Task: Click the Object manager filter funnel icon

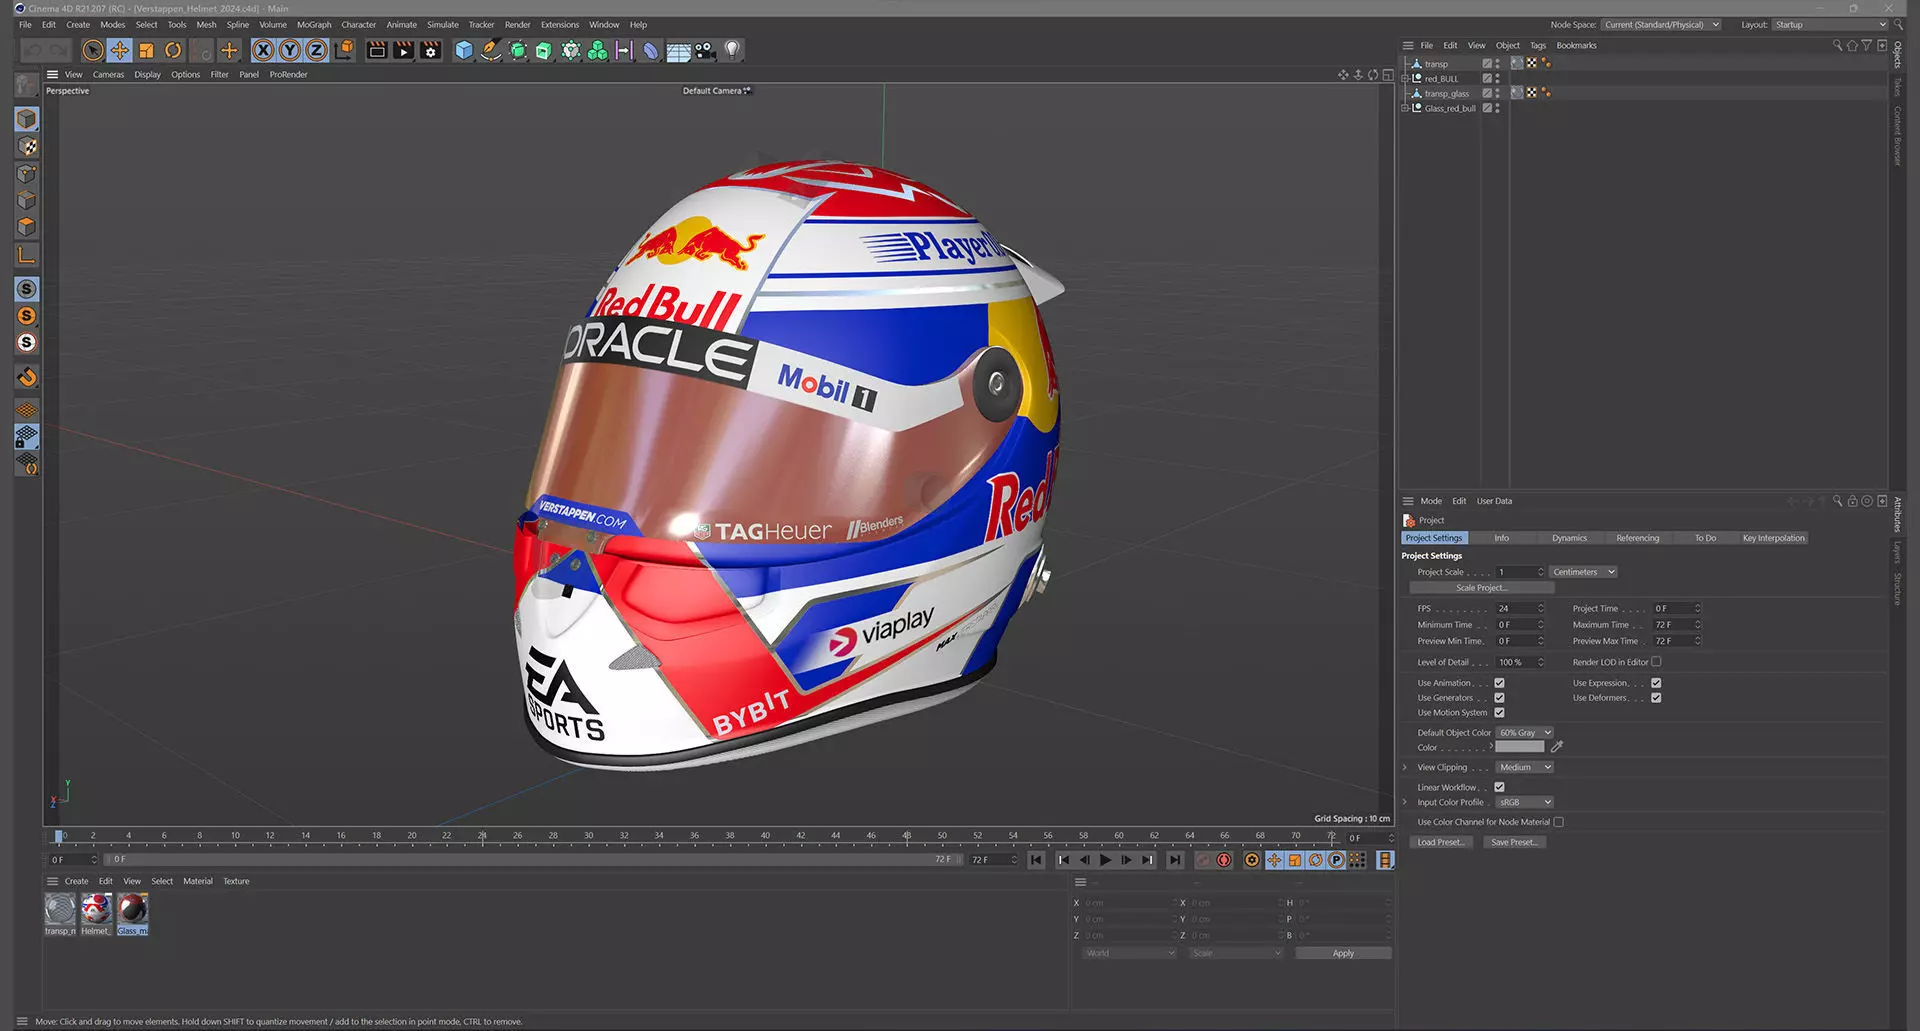Action: 1866,45
